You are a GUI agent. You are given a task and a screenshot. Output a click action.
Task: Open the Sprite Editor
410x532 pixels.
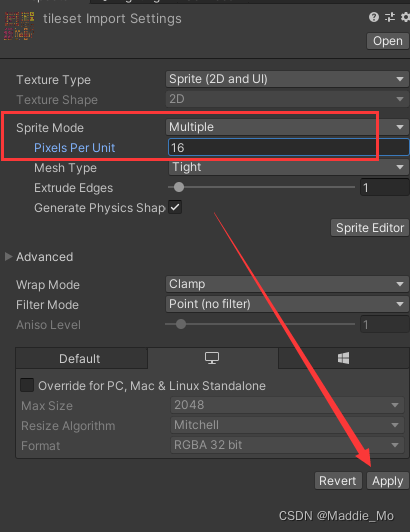370,228
